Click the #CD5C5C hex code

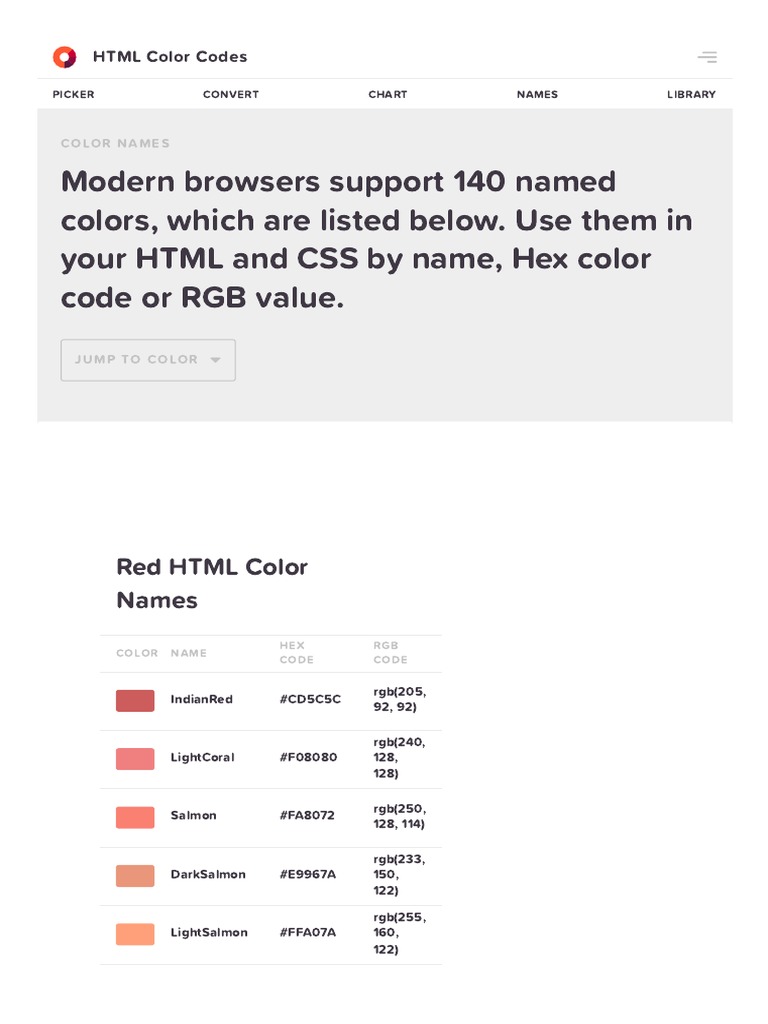click(x=310, y=699)
